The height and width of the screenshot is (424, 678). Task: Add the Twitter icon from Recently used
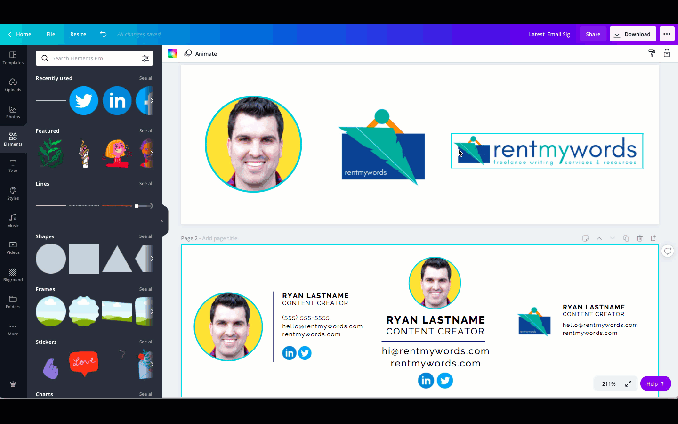(x=84, y=100)
